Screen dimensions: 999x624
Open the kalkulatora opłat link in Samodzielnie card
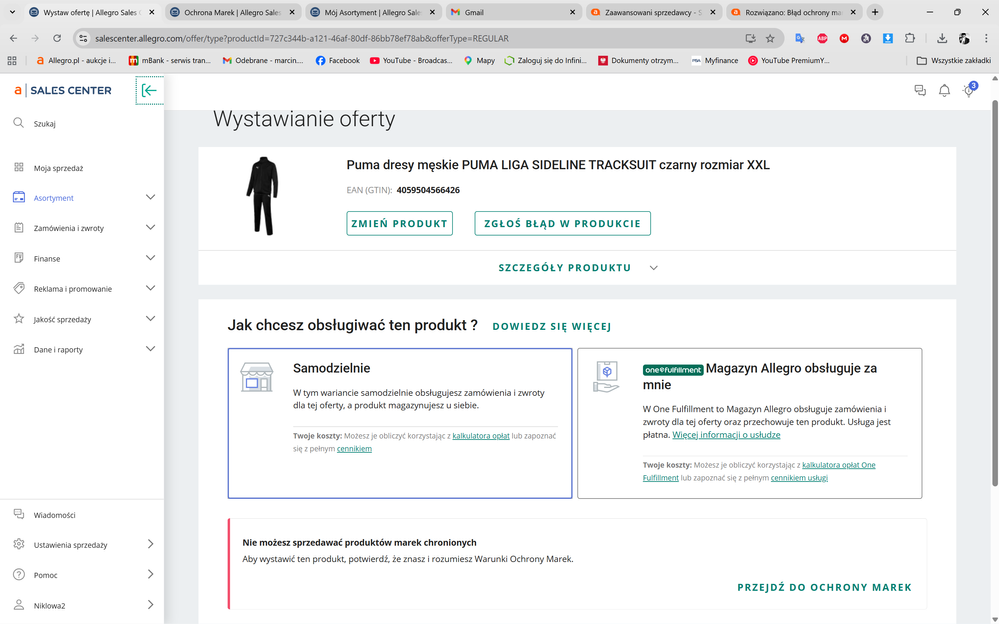(x=481, y=436)
